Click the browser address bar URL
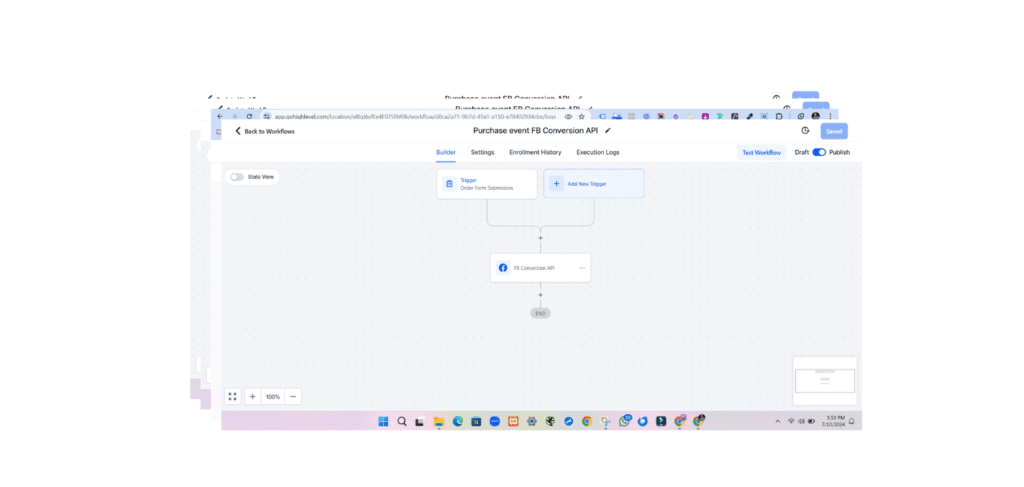Screen dimensions: 1024x487 pyautogui.click(x=415, y=116)
